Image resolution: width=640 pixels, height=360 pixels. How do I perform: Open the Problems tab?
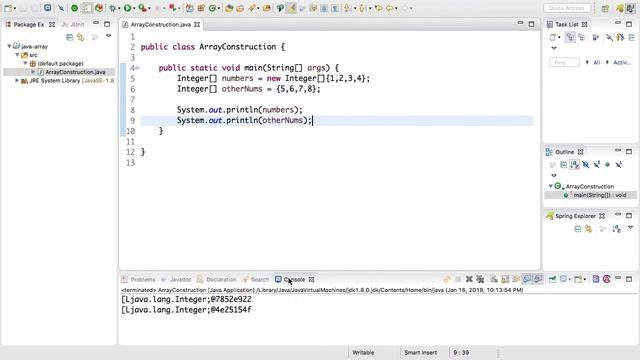tap(138, 280)
